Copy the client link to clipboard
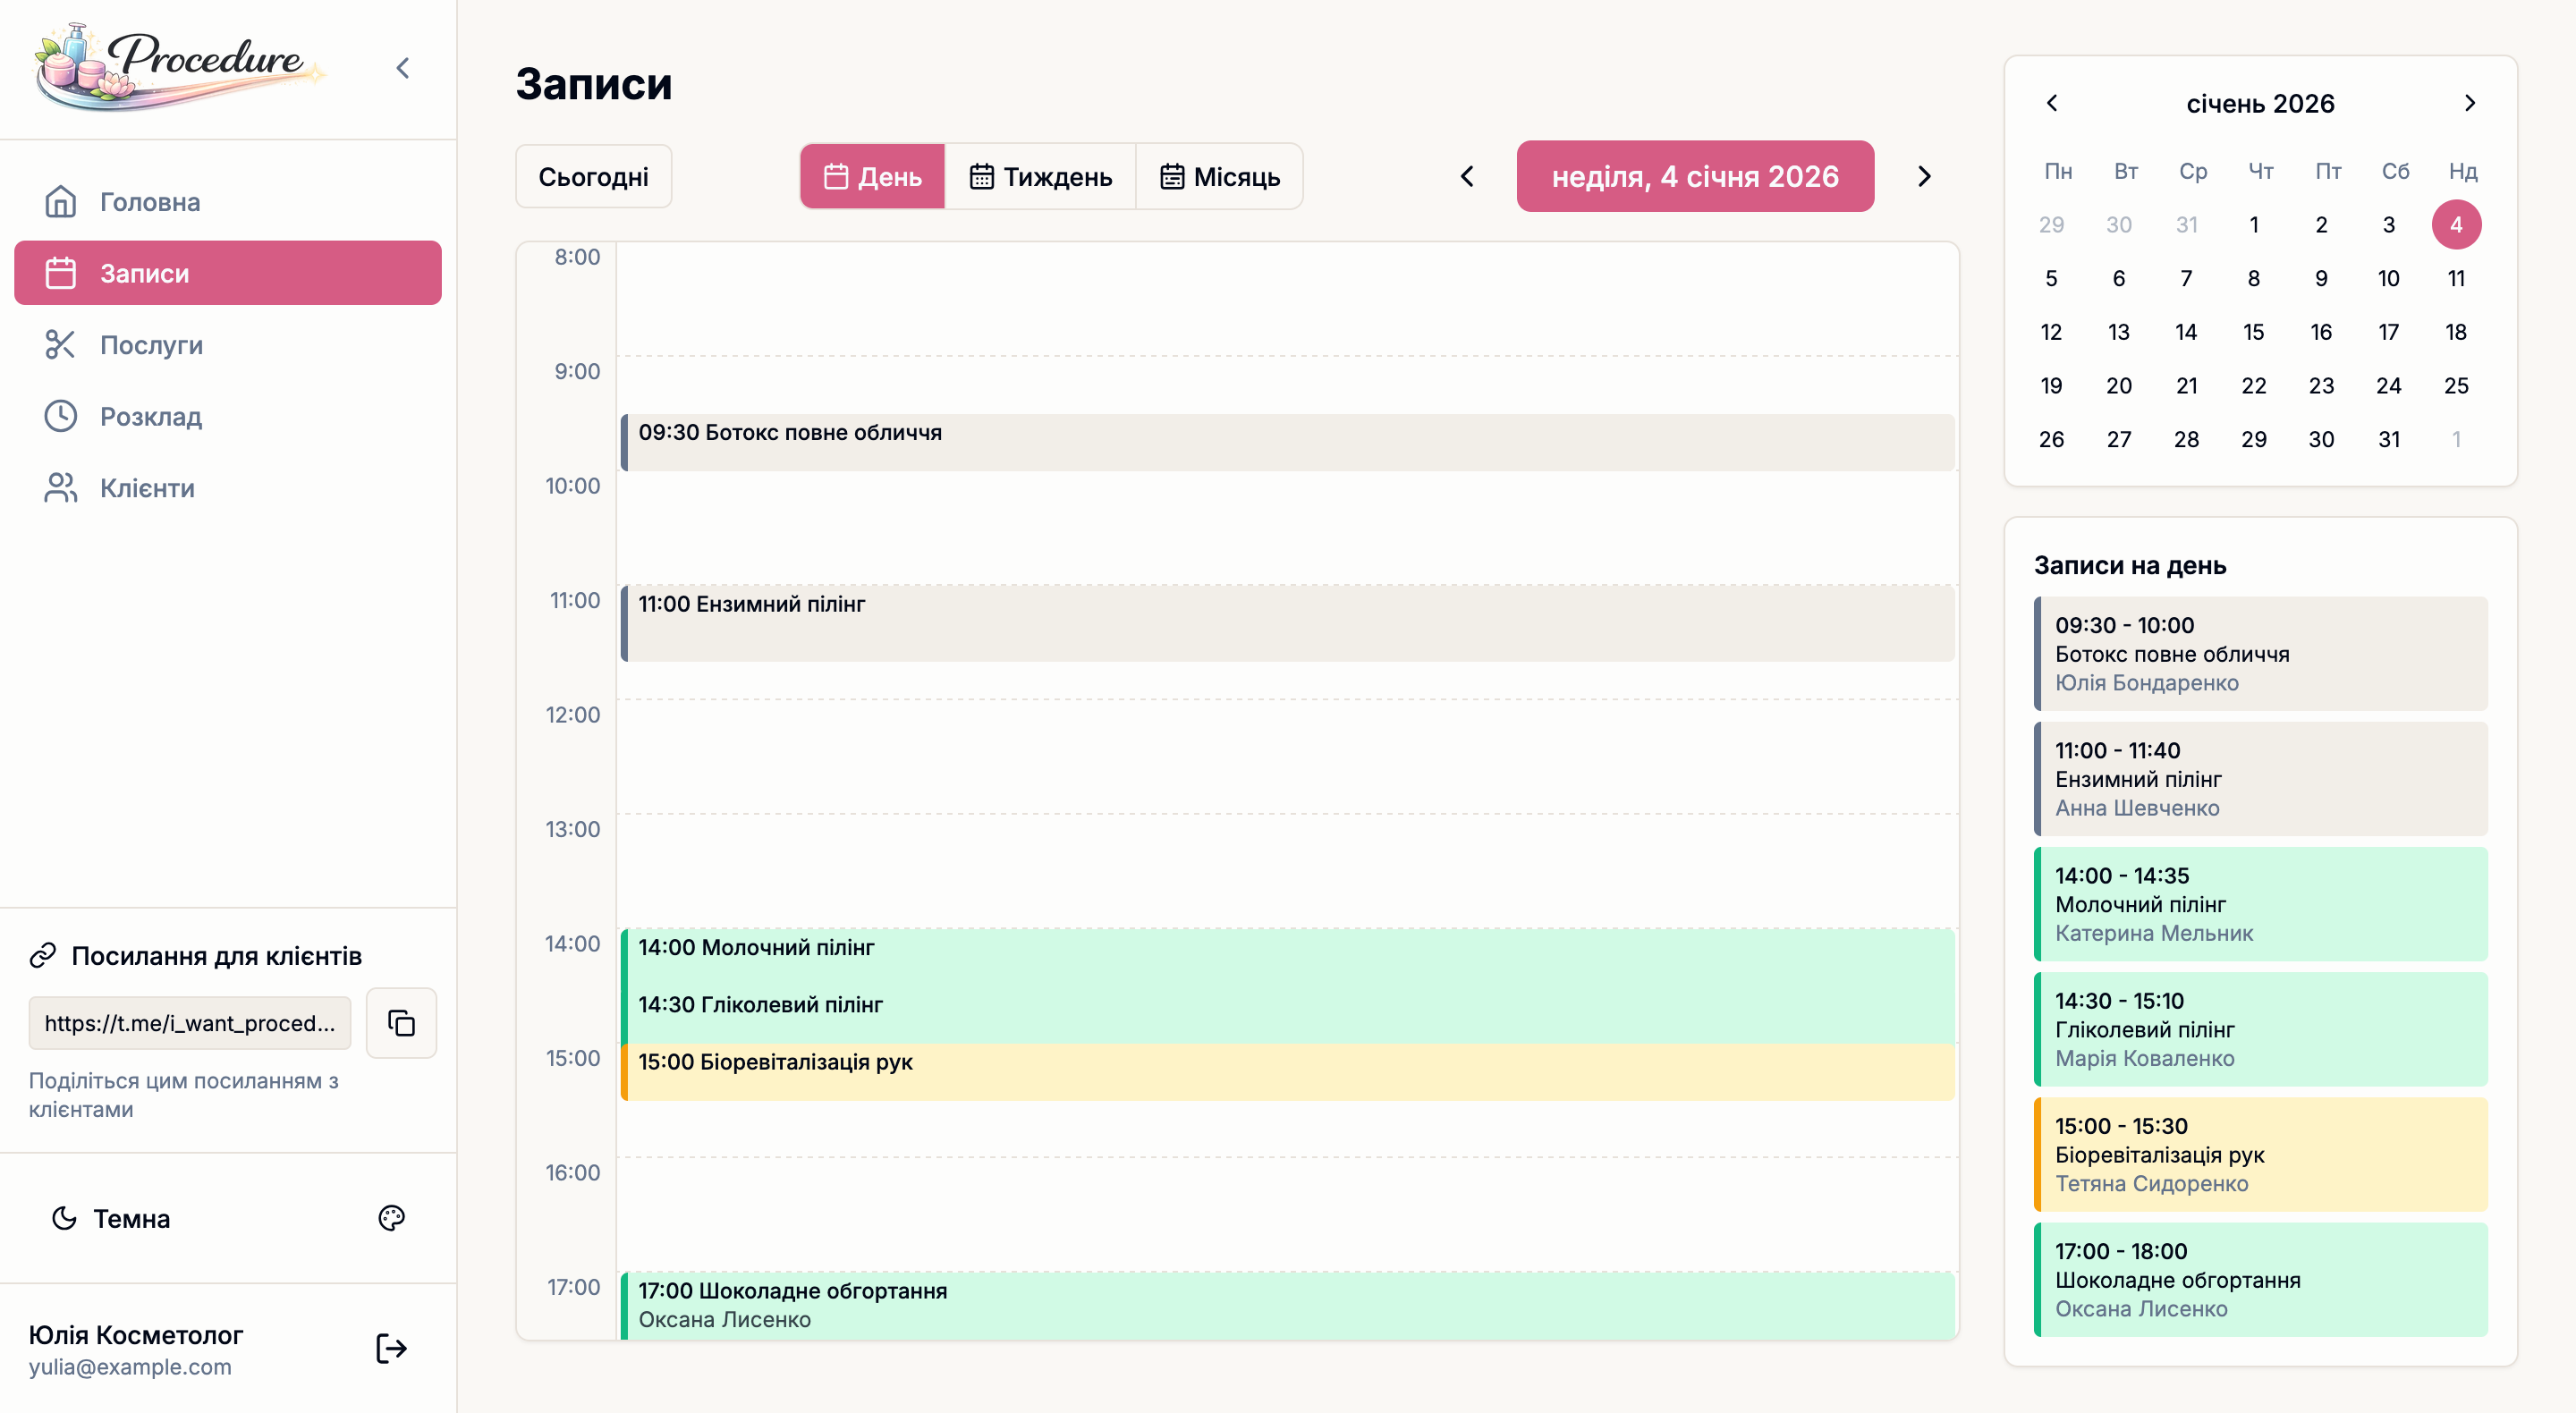The width and height of the screenshot is (2576, 1413). coord(401,1023)
